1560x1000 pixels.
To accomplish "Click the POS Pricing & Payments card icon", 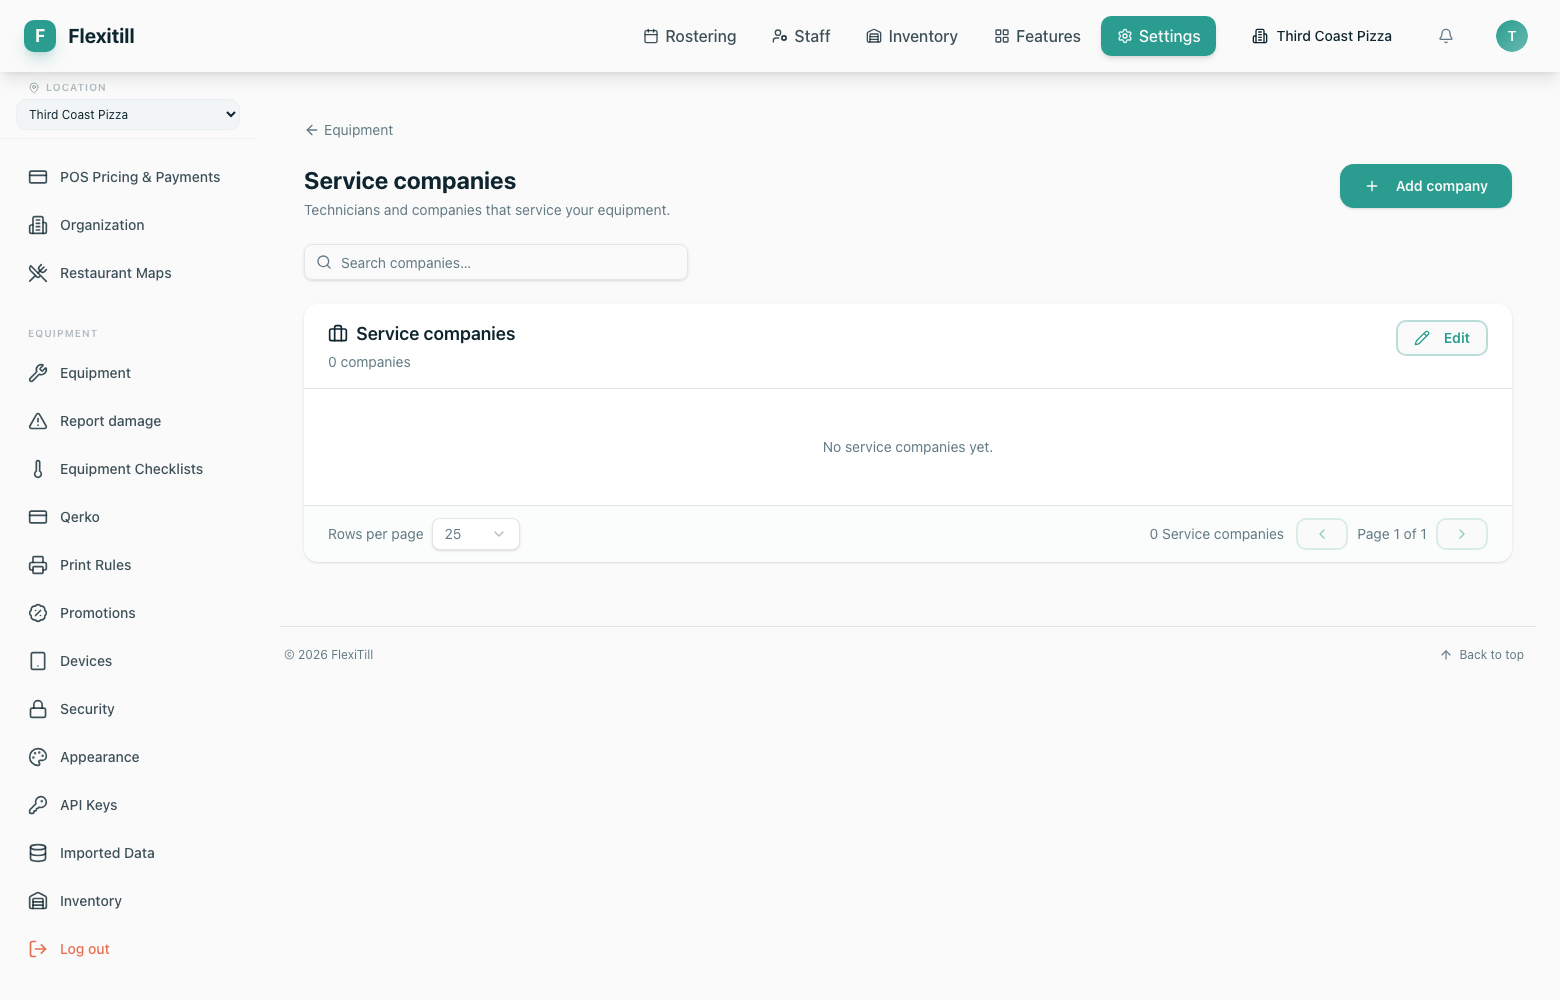I will click(38, 177).
